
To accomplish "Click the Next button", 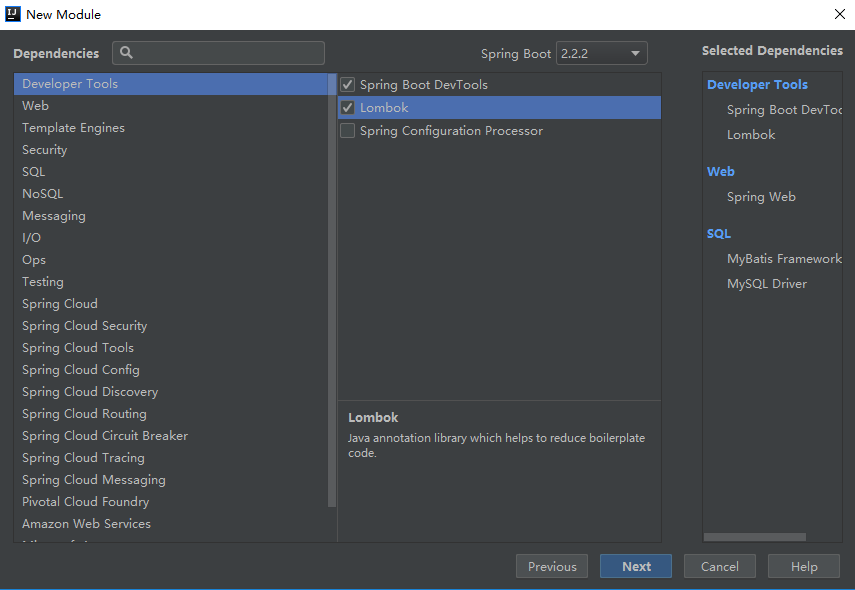I will click(x=636, y=567).
